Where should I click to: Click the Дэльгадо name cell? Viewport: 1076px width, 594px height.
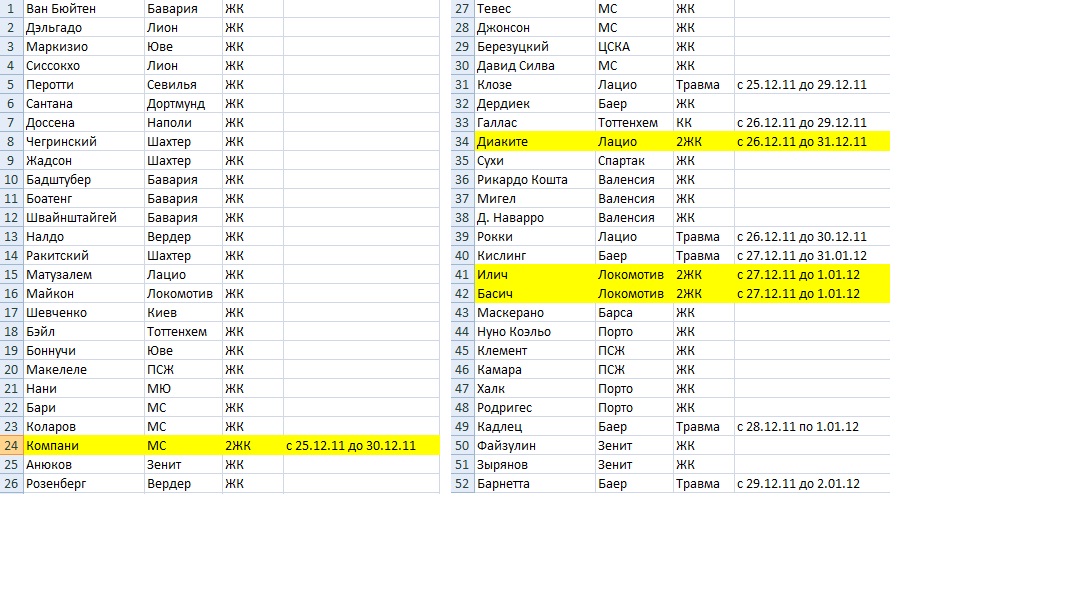(x=84, y=27)
